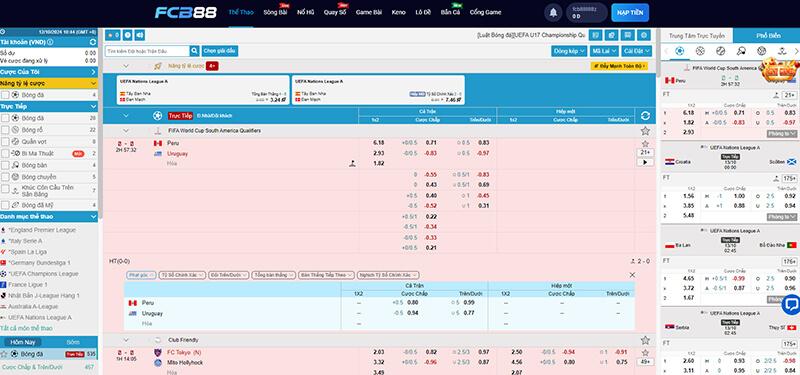Switch to the Sòng Bài menu

(276, 12)
